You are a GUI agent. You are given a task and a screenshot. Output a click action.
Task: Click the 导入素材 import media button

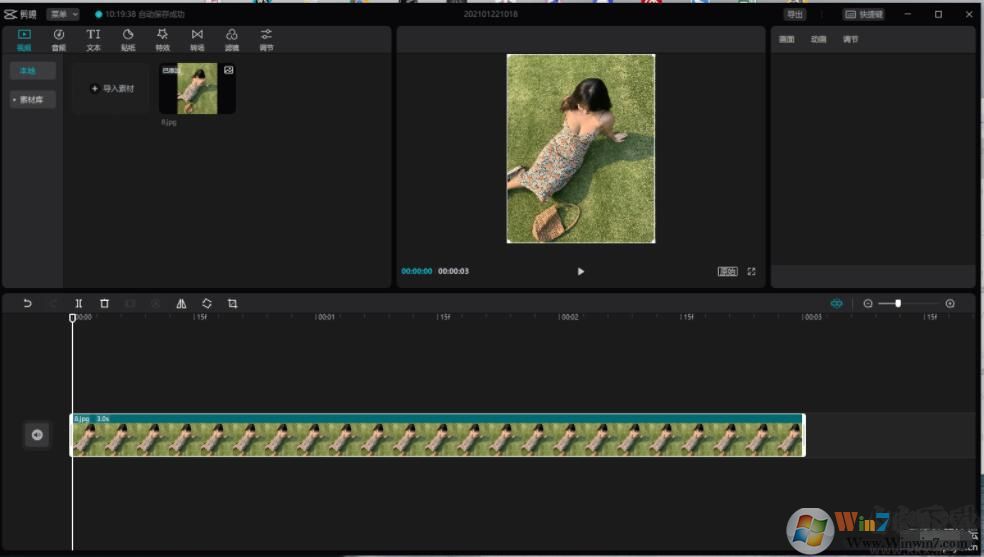tap(111, 89)
